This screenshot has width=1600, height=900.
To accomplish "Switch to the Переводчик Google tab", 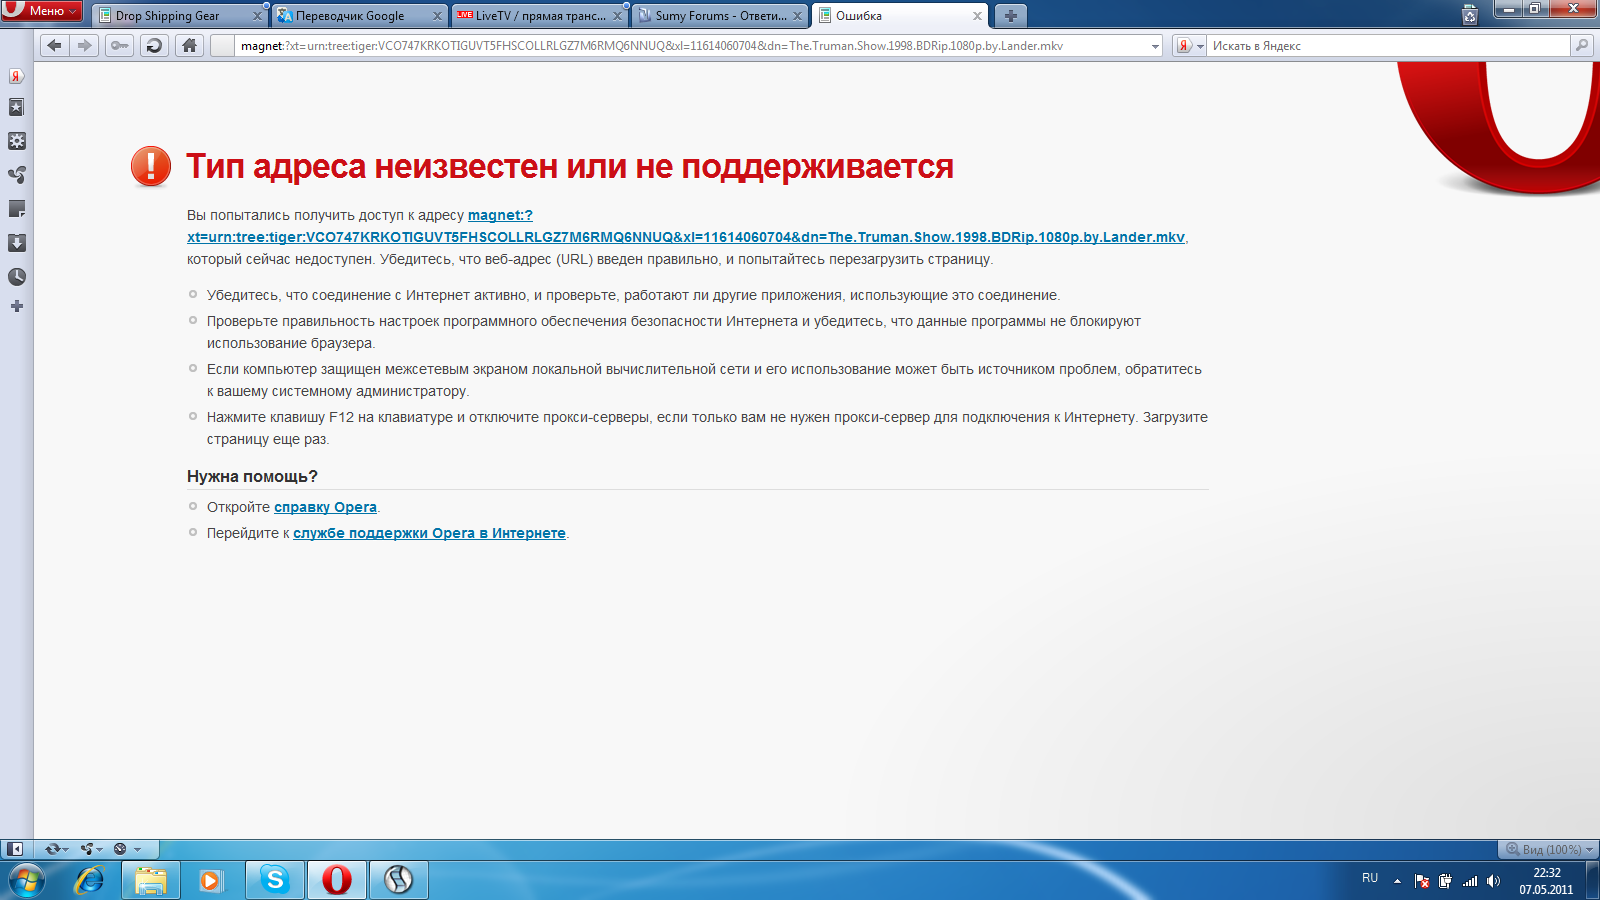I will tap(350, 16).
